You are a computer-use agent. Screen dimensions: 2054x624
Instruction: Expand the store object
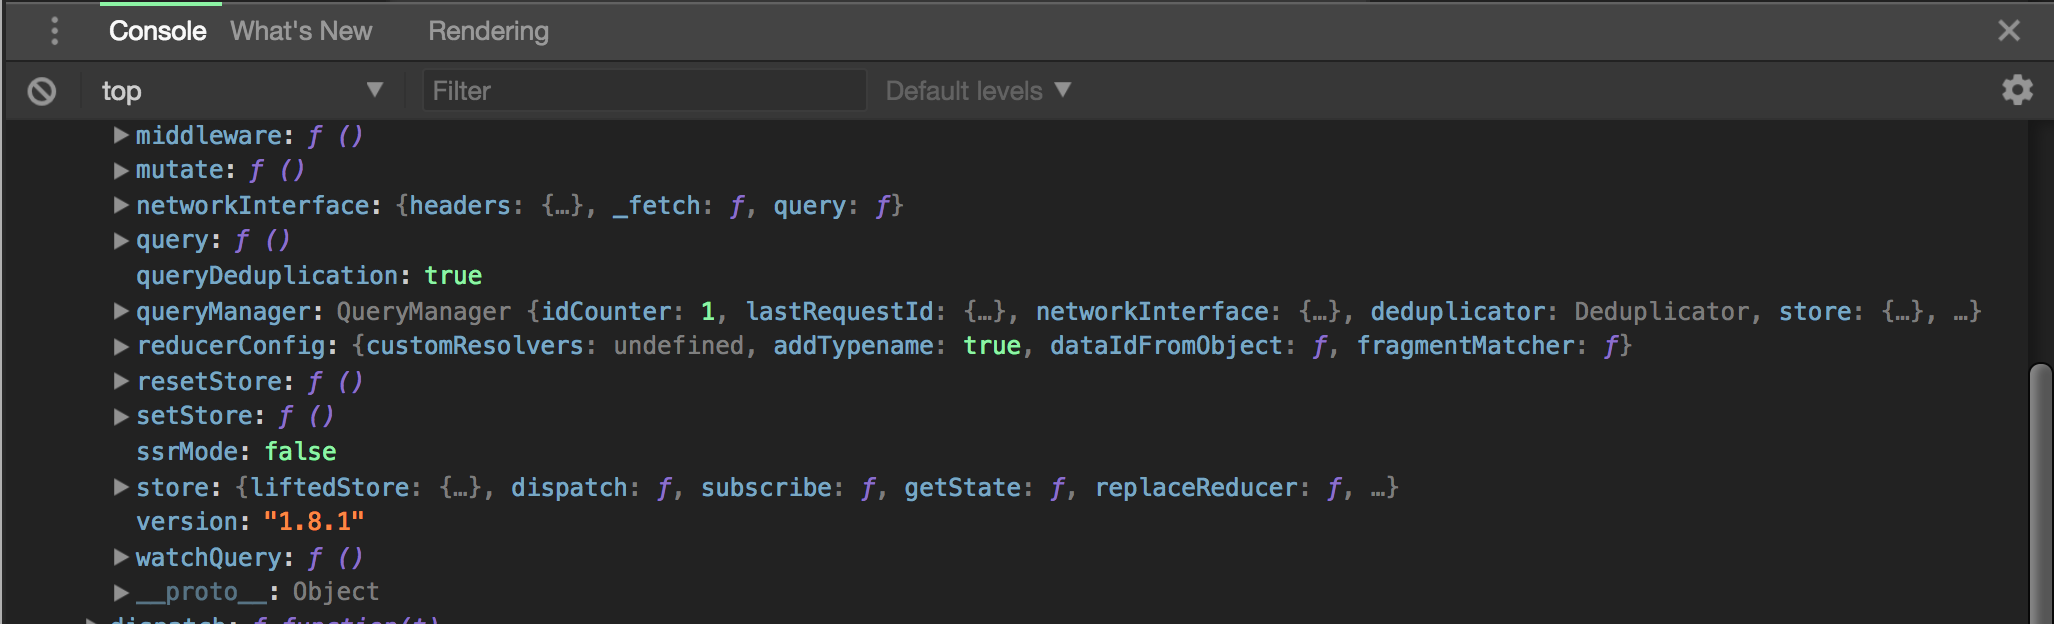pyautogui.click(x=121, y=487)
